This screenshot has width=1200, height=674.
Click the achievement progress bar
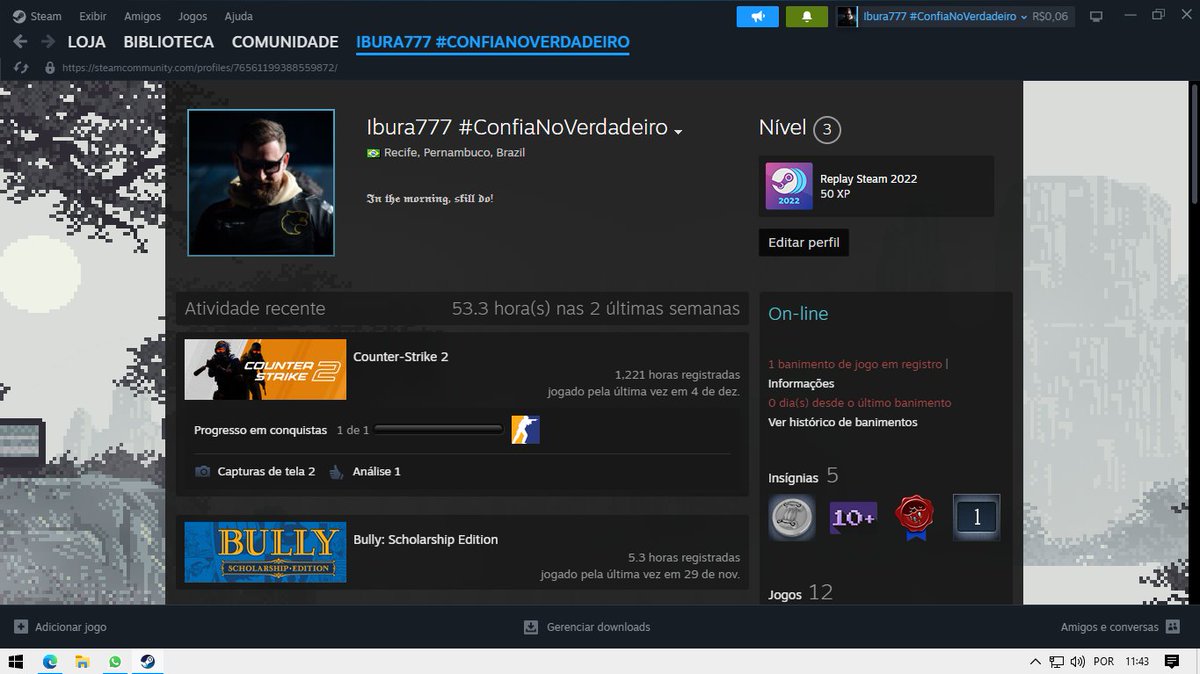pyautogui.click(x=438, y=429)
